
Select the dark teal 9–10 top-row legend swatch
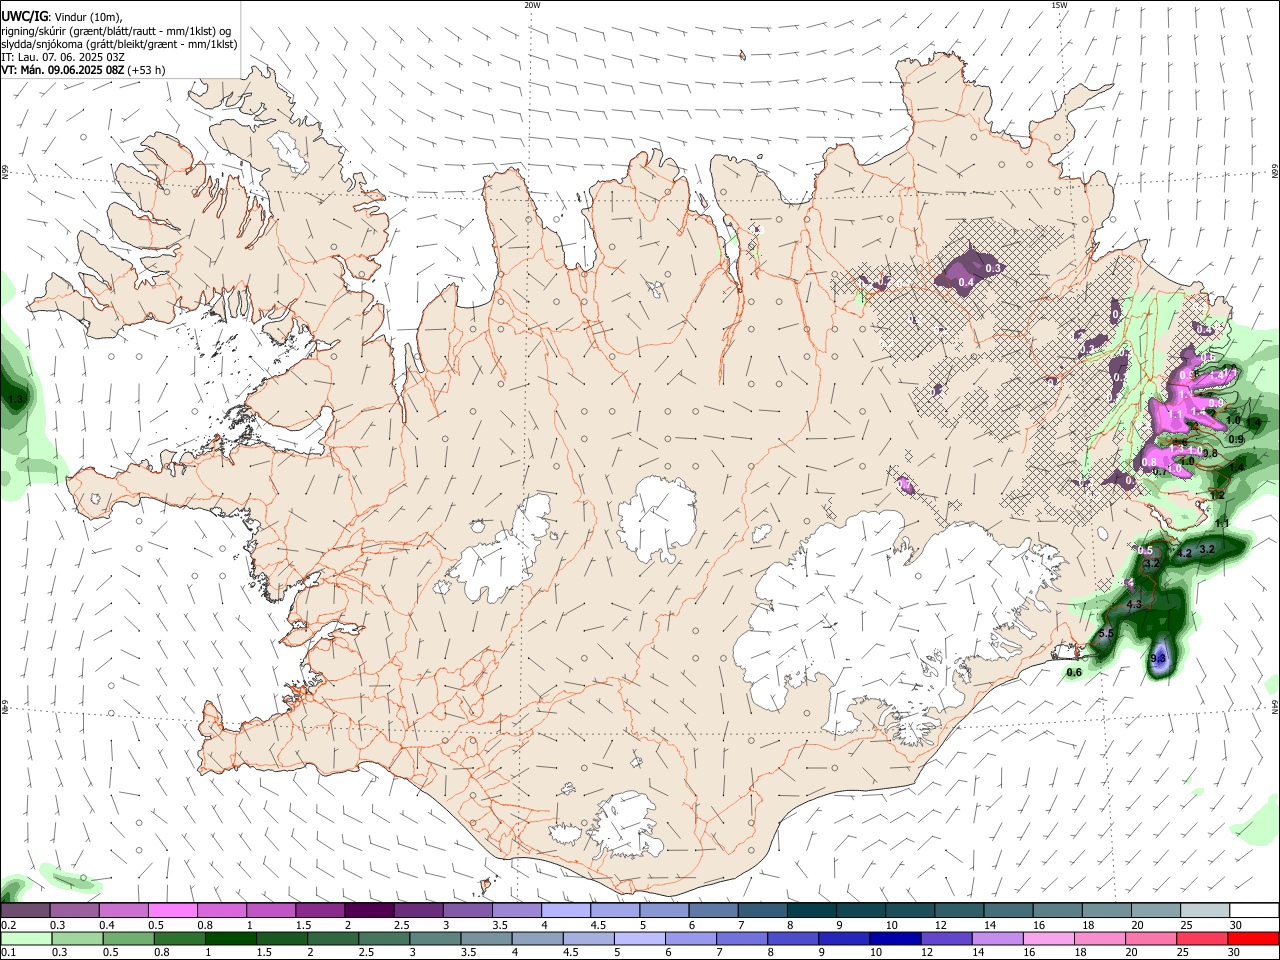tap(861, 911)
